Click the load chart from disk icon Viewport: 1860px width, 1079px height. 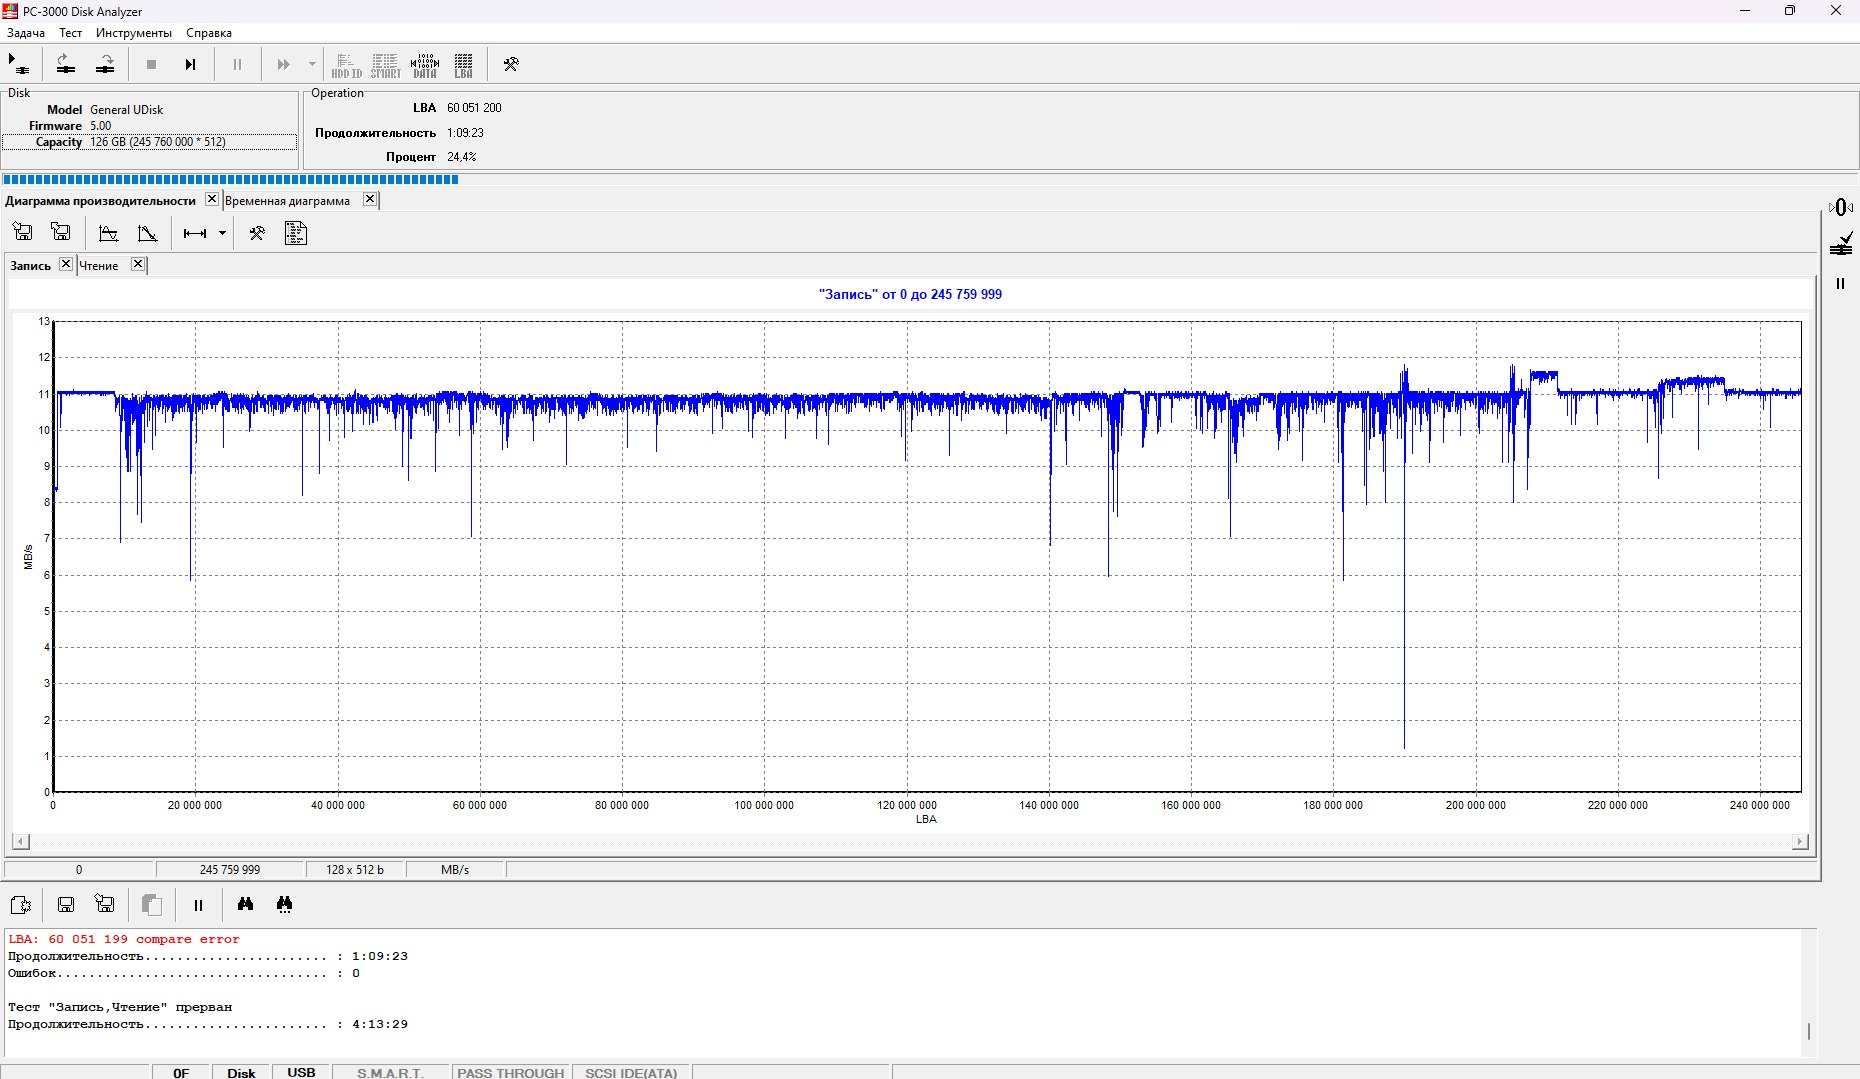pos(23,233)
